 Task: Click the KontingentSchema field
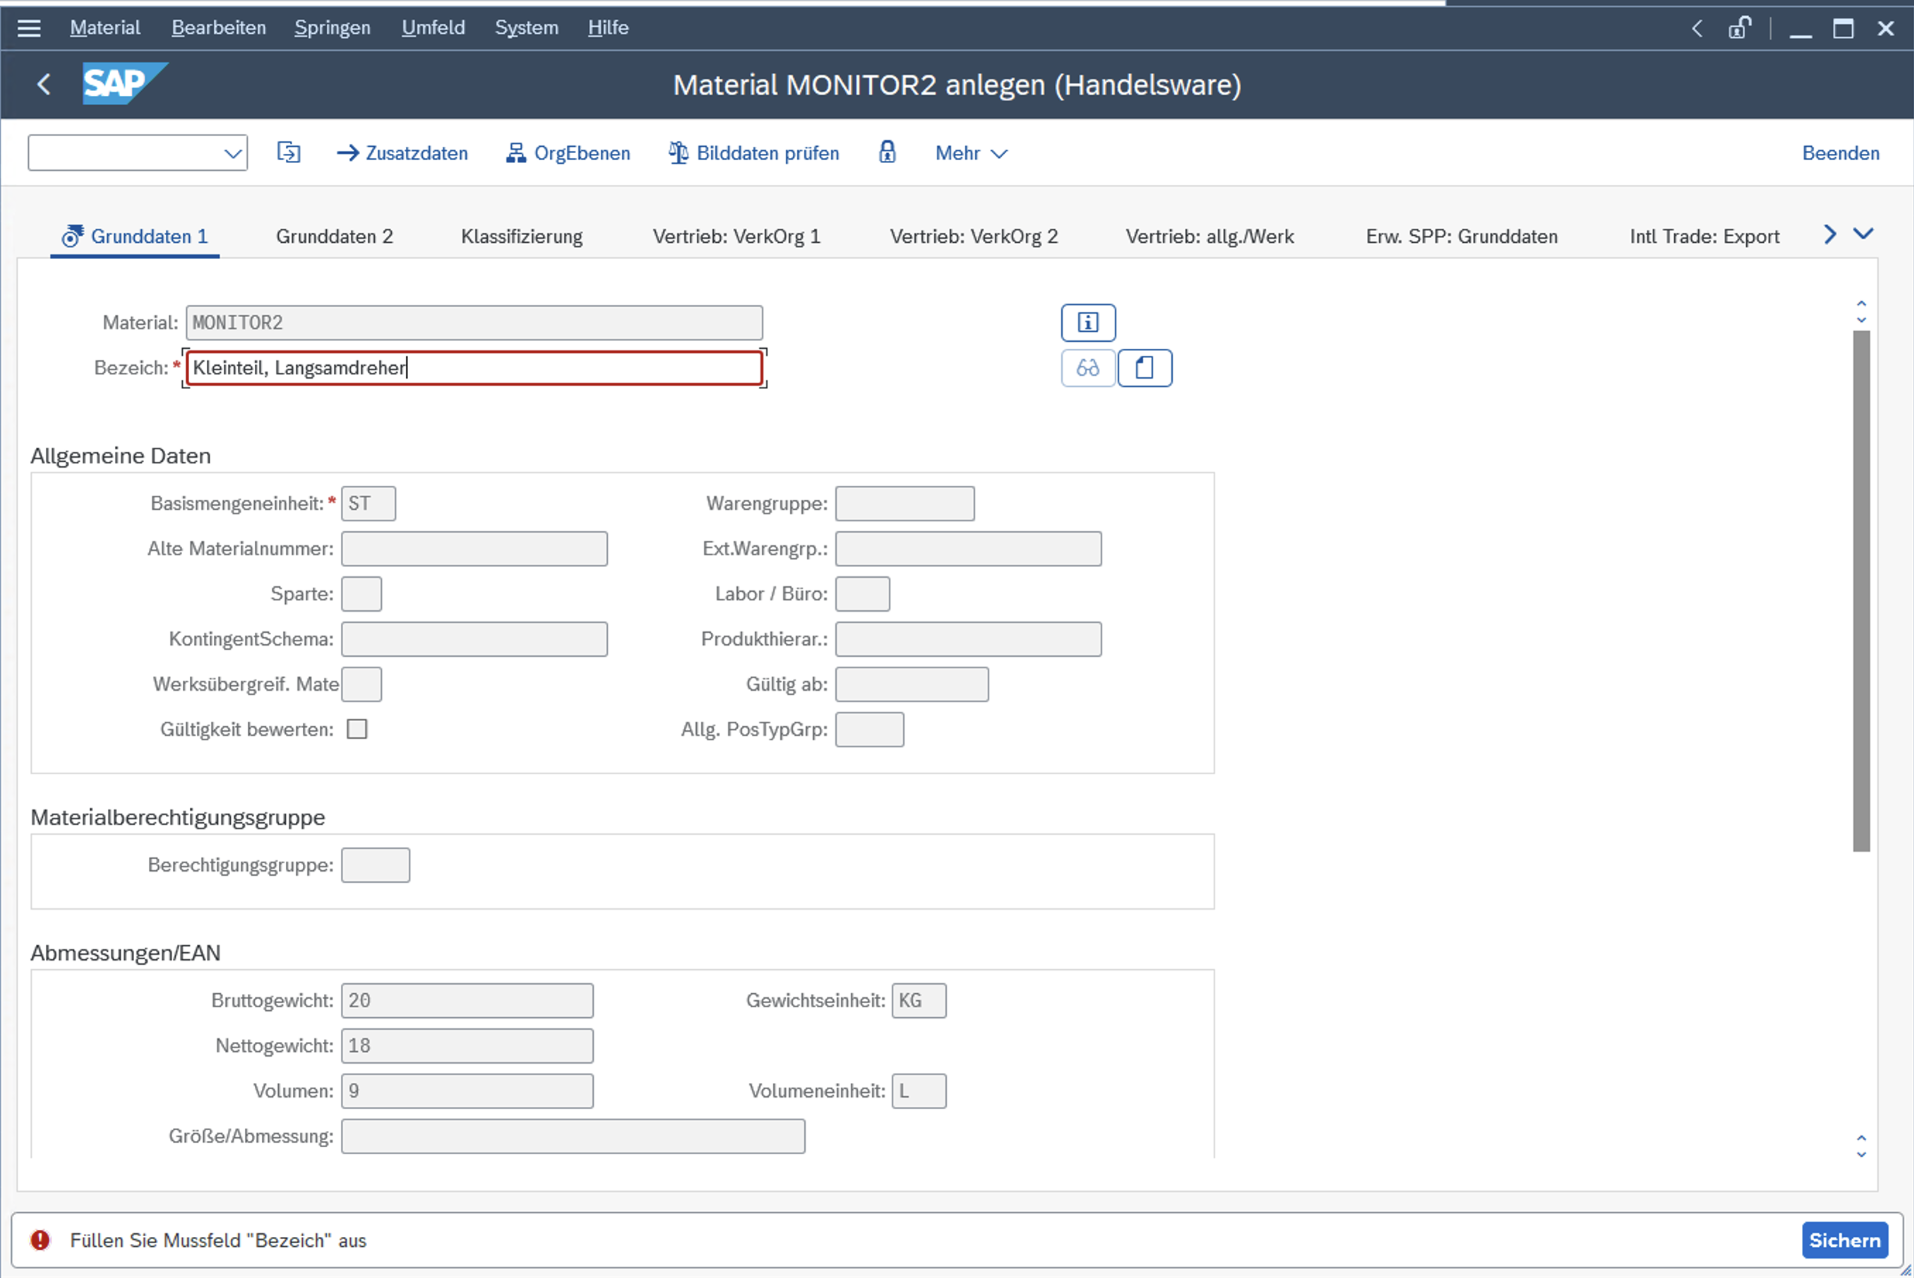(474, 639)
